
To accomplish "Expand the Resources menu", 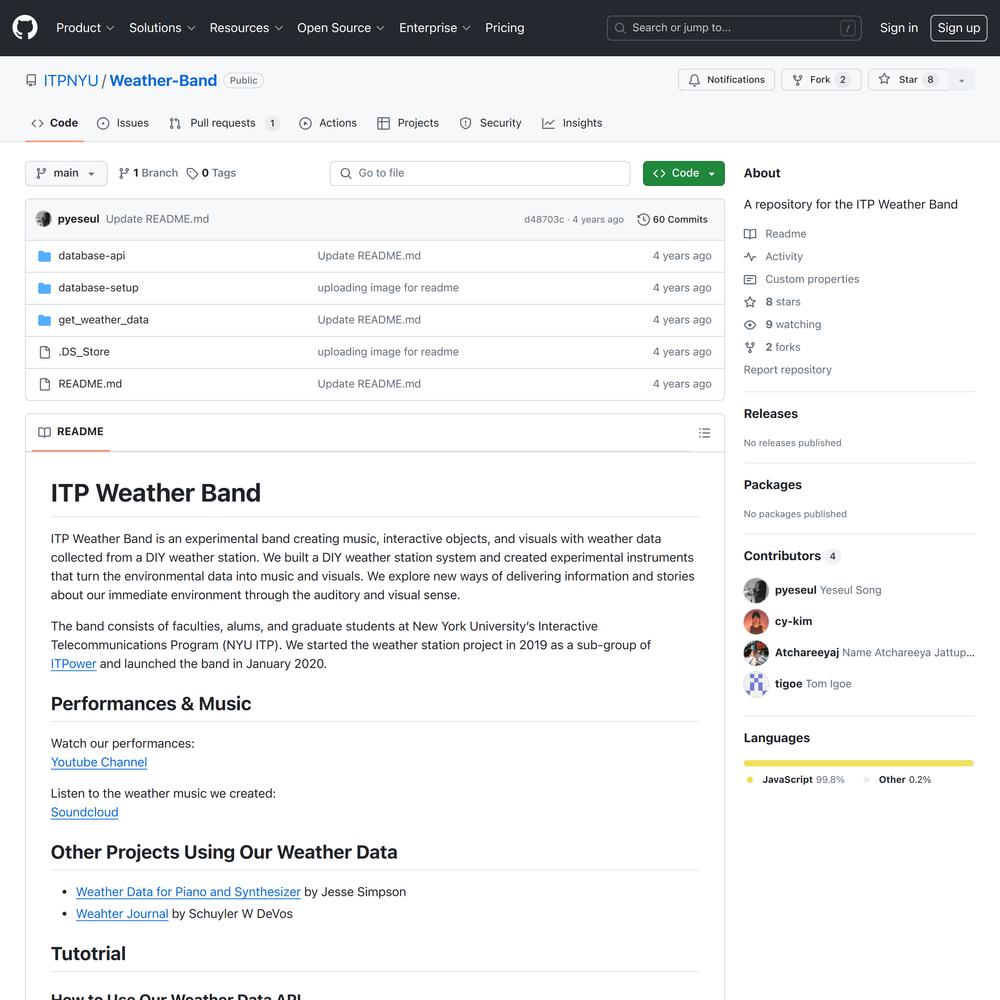I will 246,27.
